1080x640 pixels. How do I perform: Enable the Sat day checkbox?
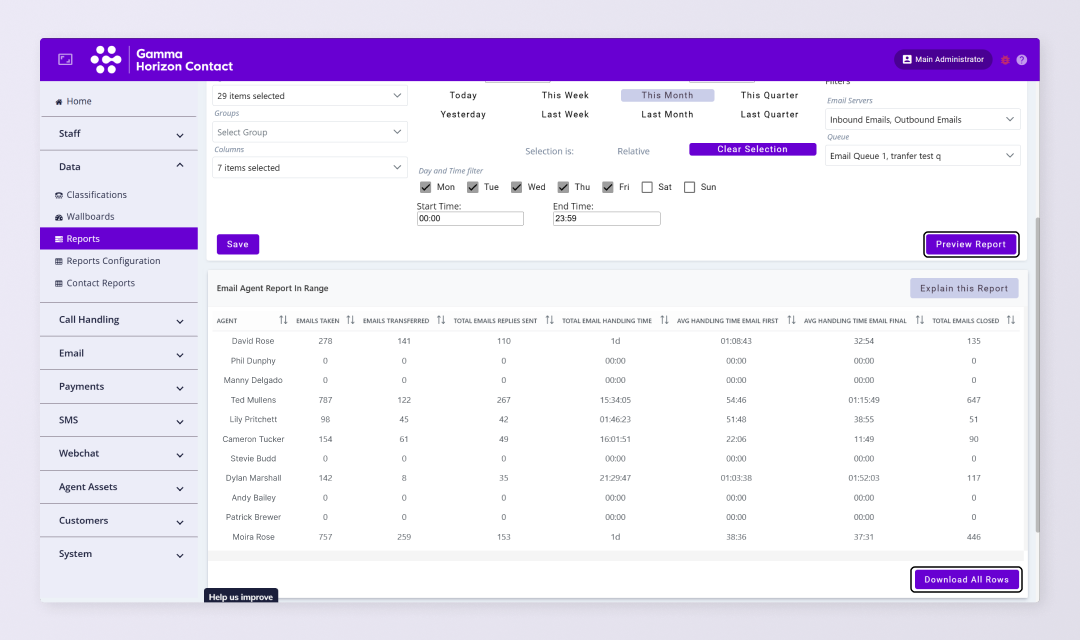click(x=647, y=187)
